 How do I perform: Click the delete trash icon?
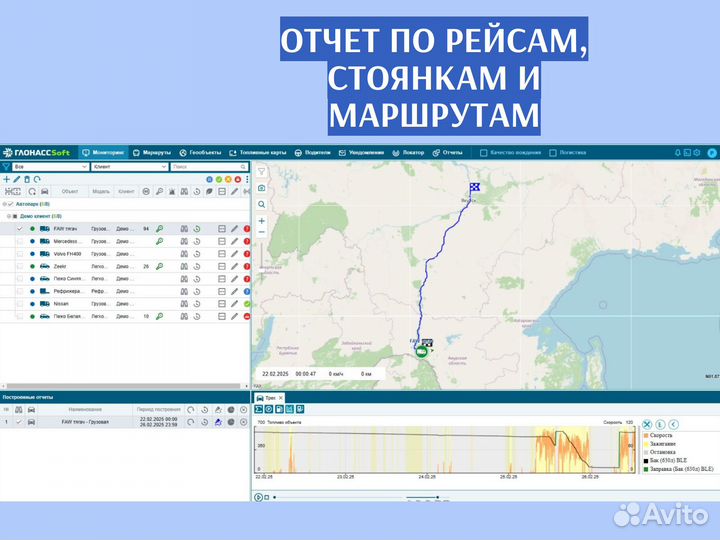pyautogui.click(x=27, y=179)
